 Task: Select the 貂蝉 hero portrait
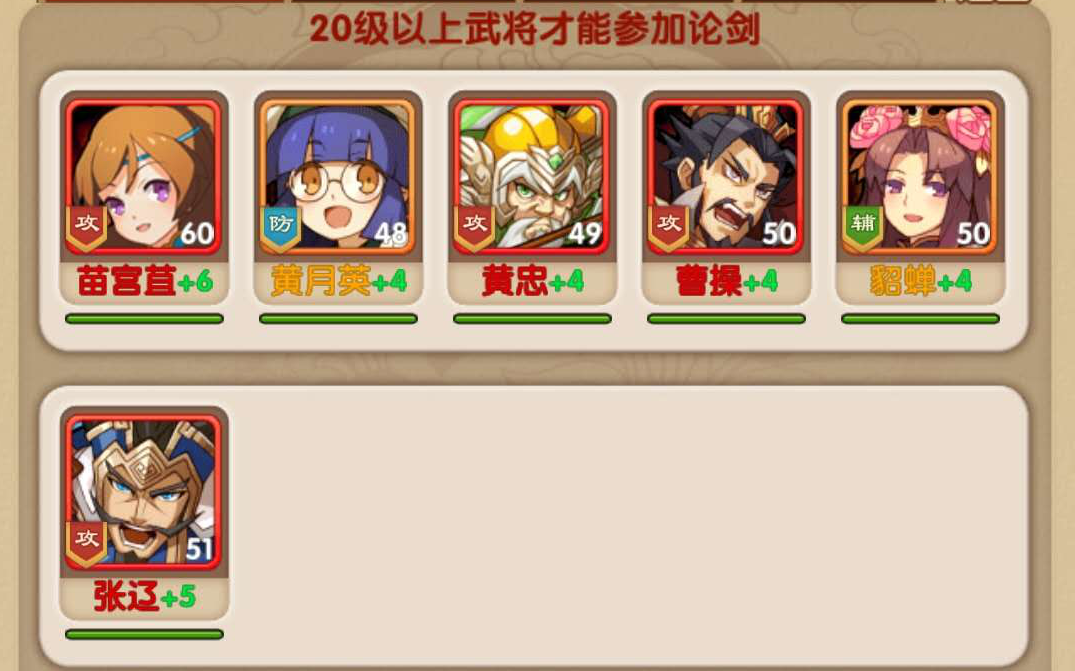[920, 176]
